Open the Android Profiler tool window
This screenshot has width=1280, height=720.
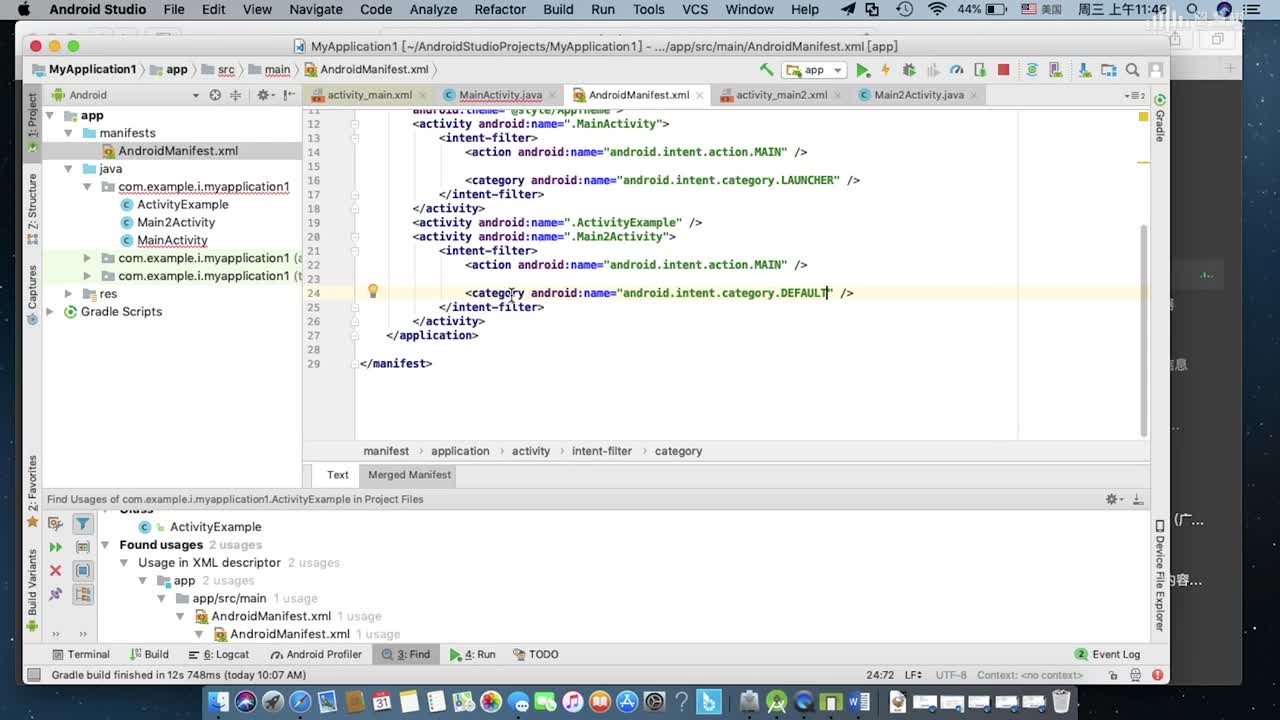click(x=315, y=654)
